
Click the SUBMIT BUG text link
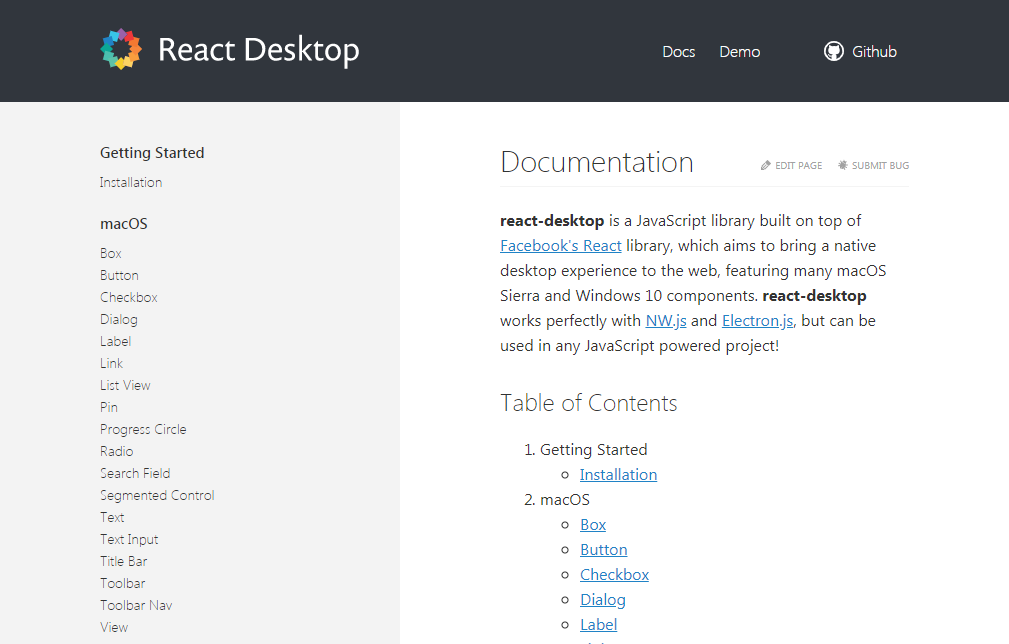point(880,165)
